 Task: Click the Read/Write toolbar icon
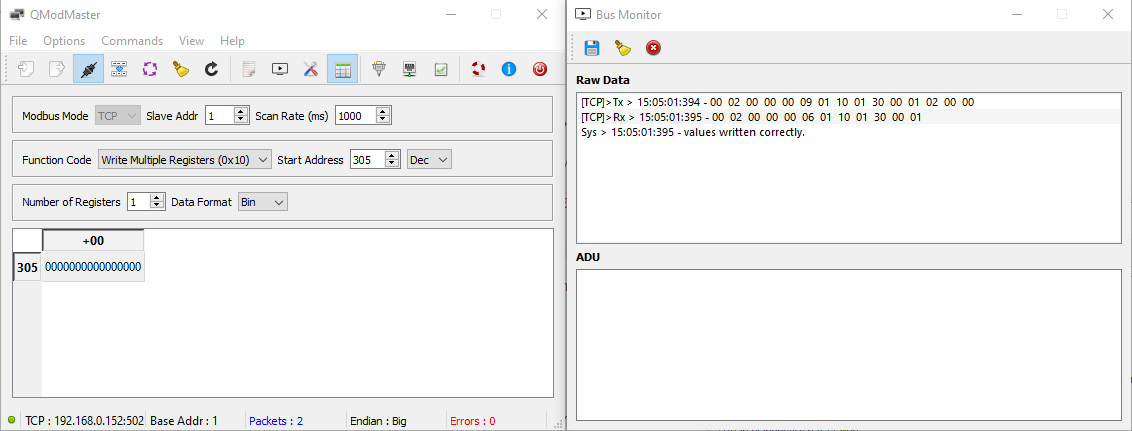click(118, 69)
